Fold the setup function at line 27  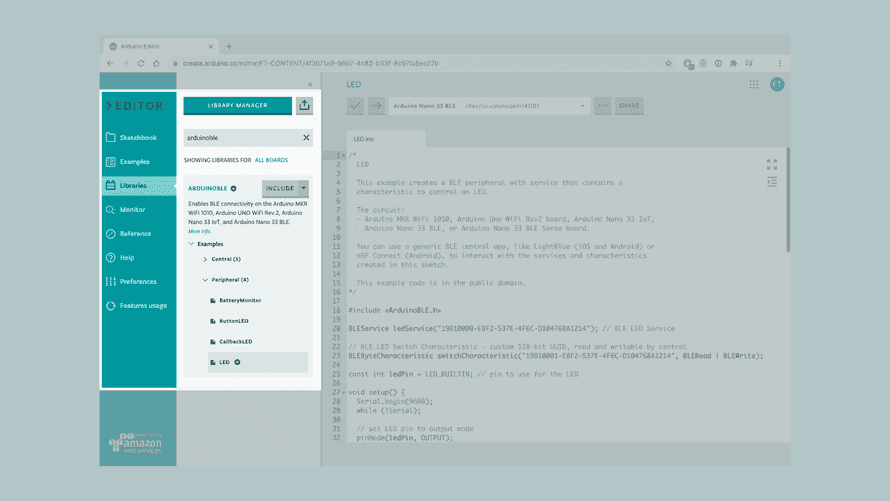click(x=344, y=393)
